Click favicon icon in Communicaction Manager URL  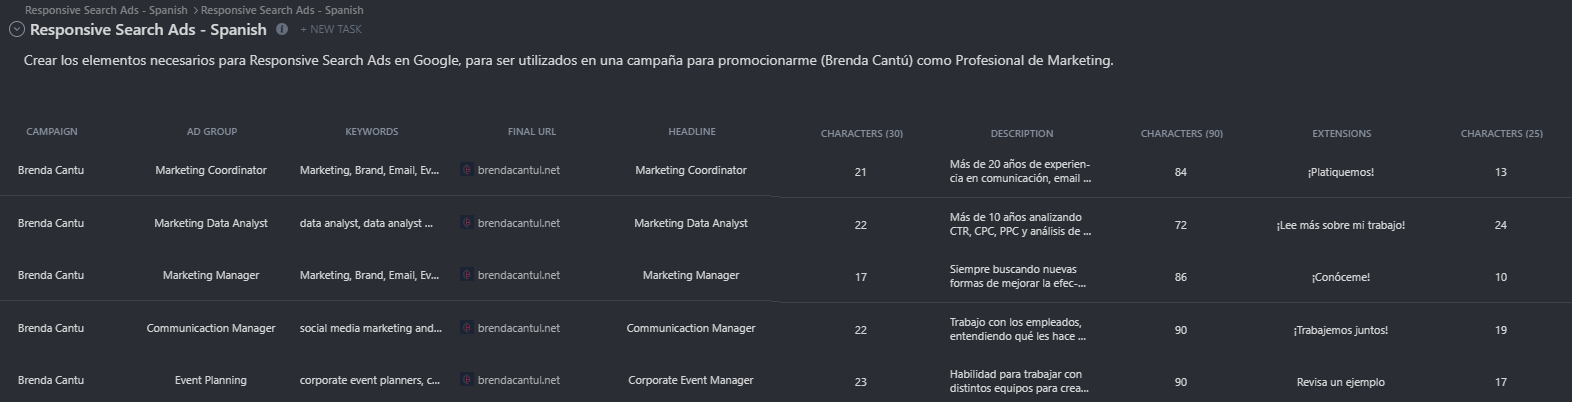click(x=467, y=328)
